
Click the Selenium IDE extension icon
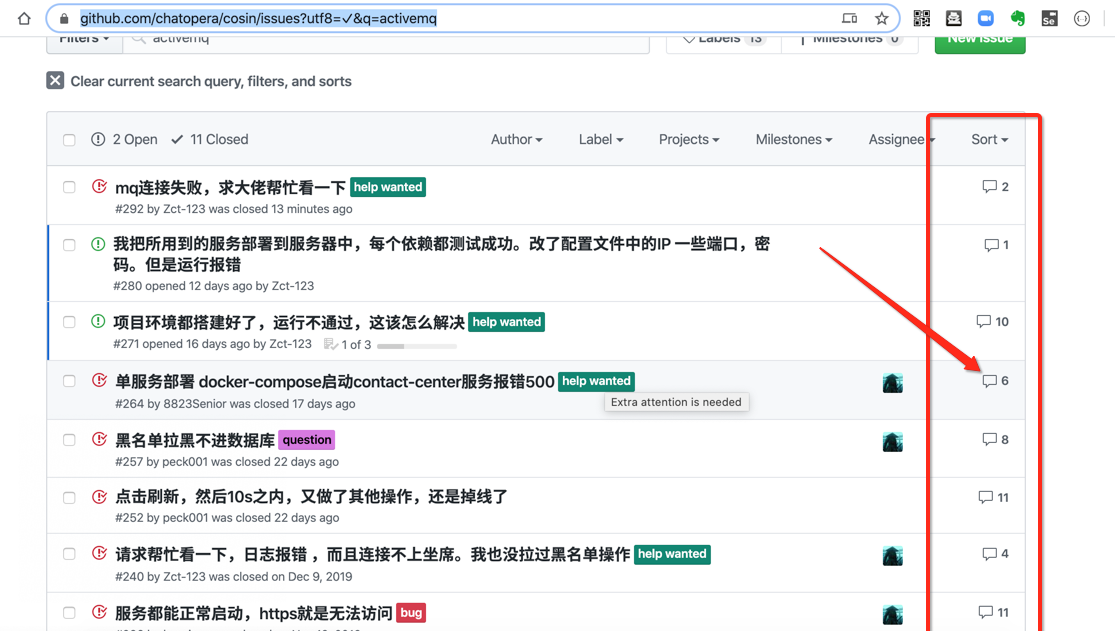pos(1050,17)
